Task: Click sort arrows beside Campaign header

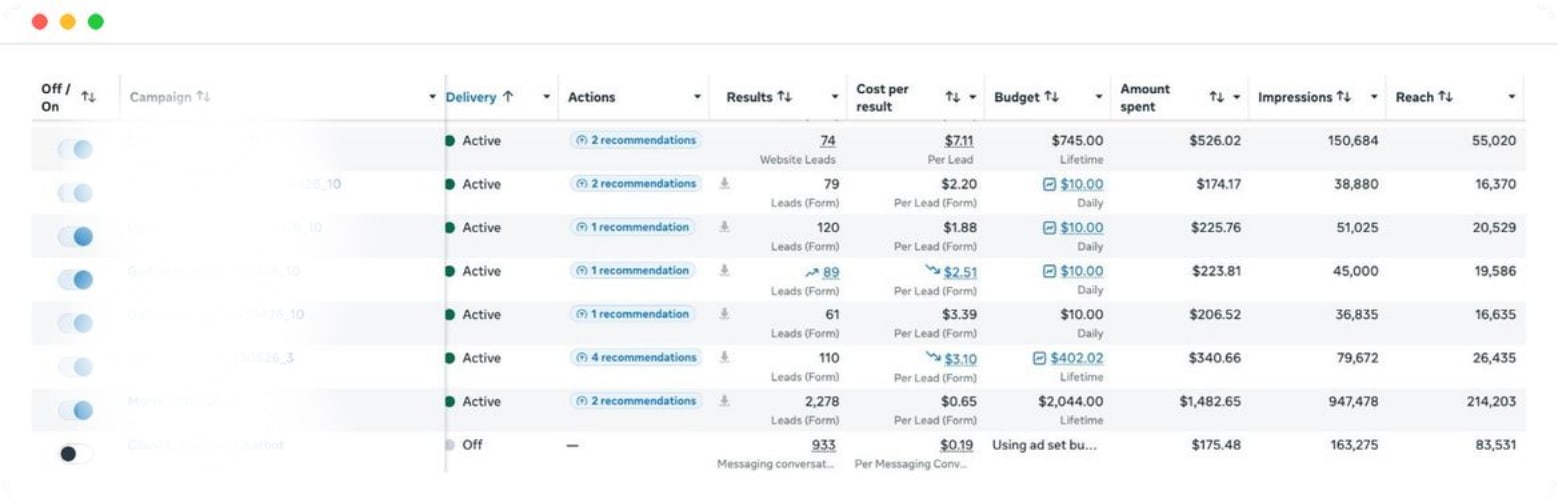Action: [x=203, y=97]
